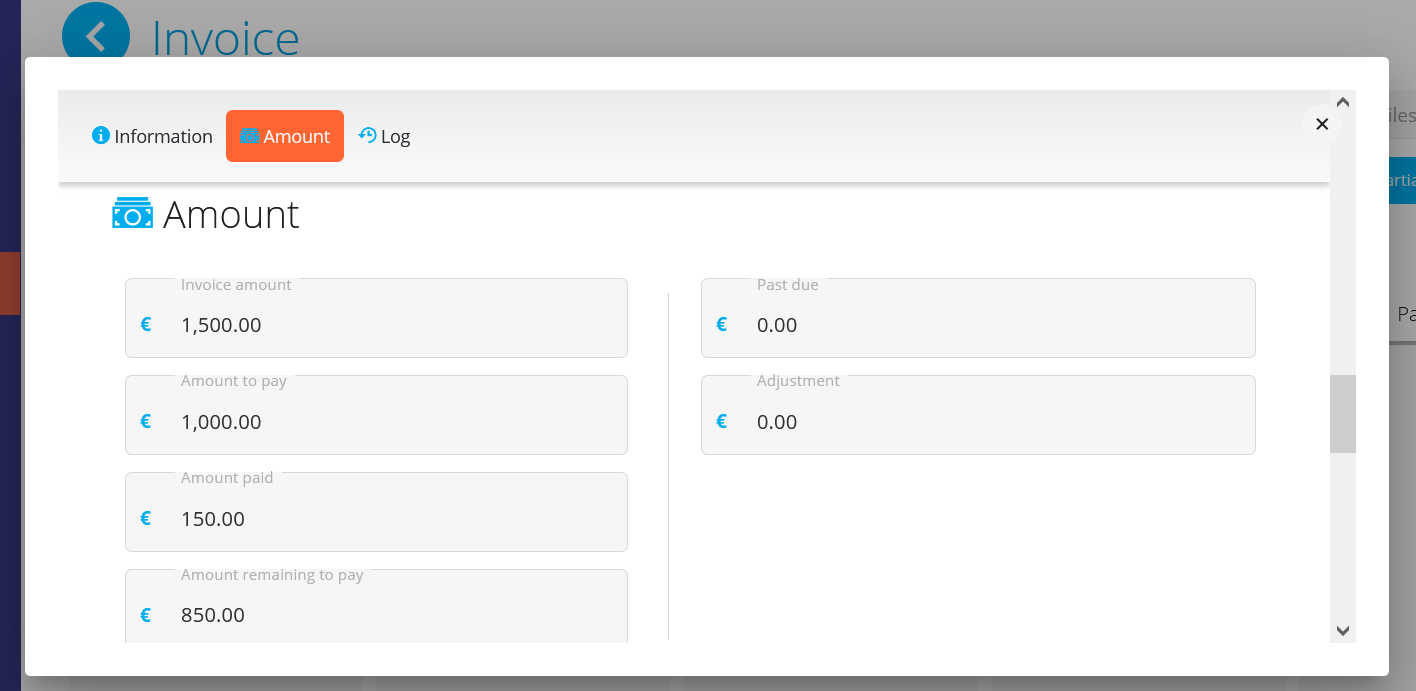Select the Amount tab
This screenshot has height=691, width=1416.
(x=285, y=136)
